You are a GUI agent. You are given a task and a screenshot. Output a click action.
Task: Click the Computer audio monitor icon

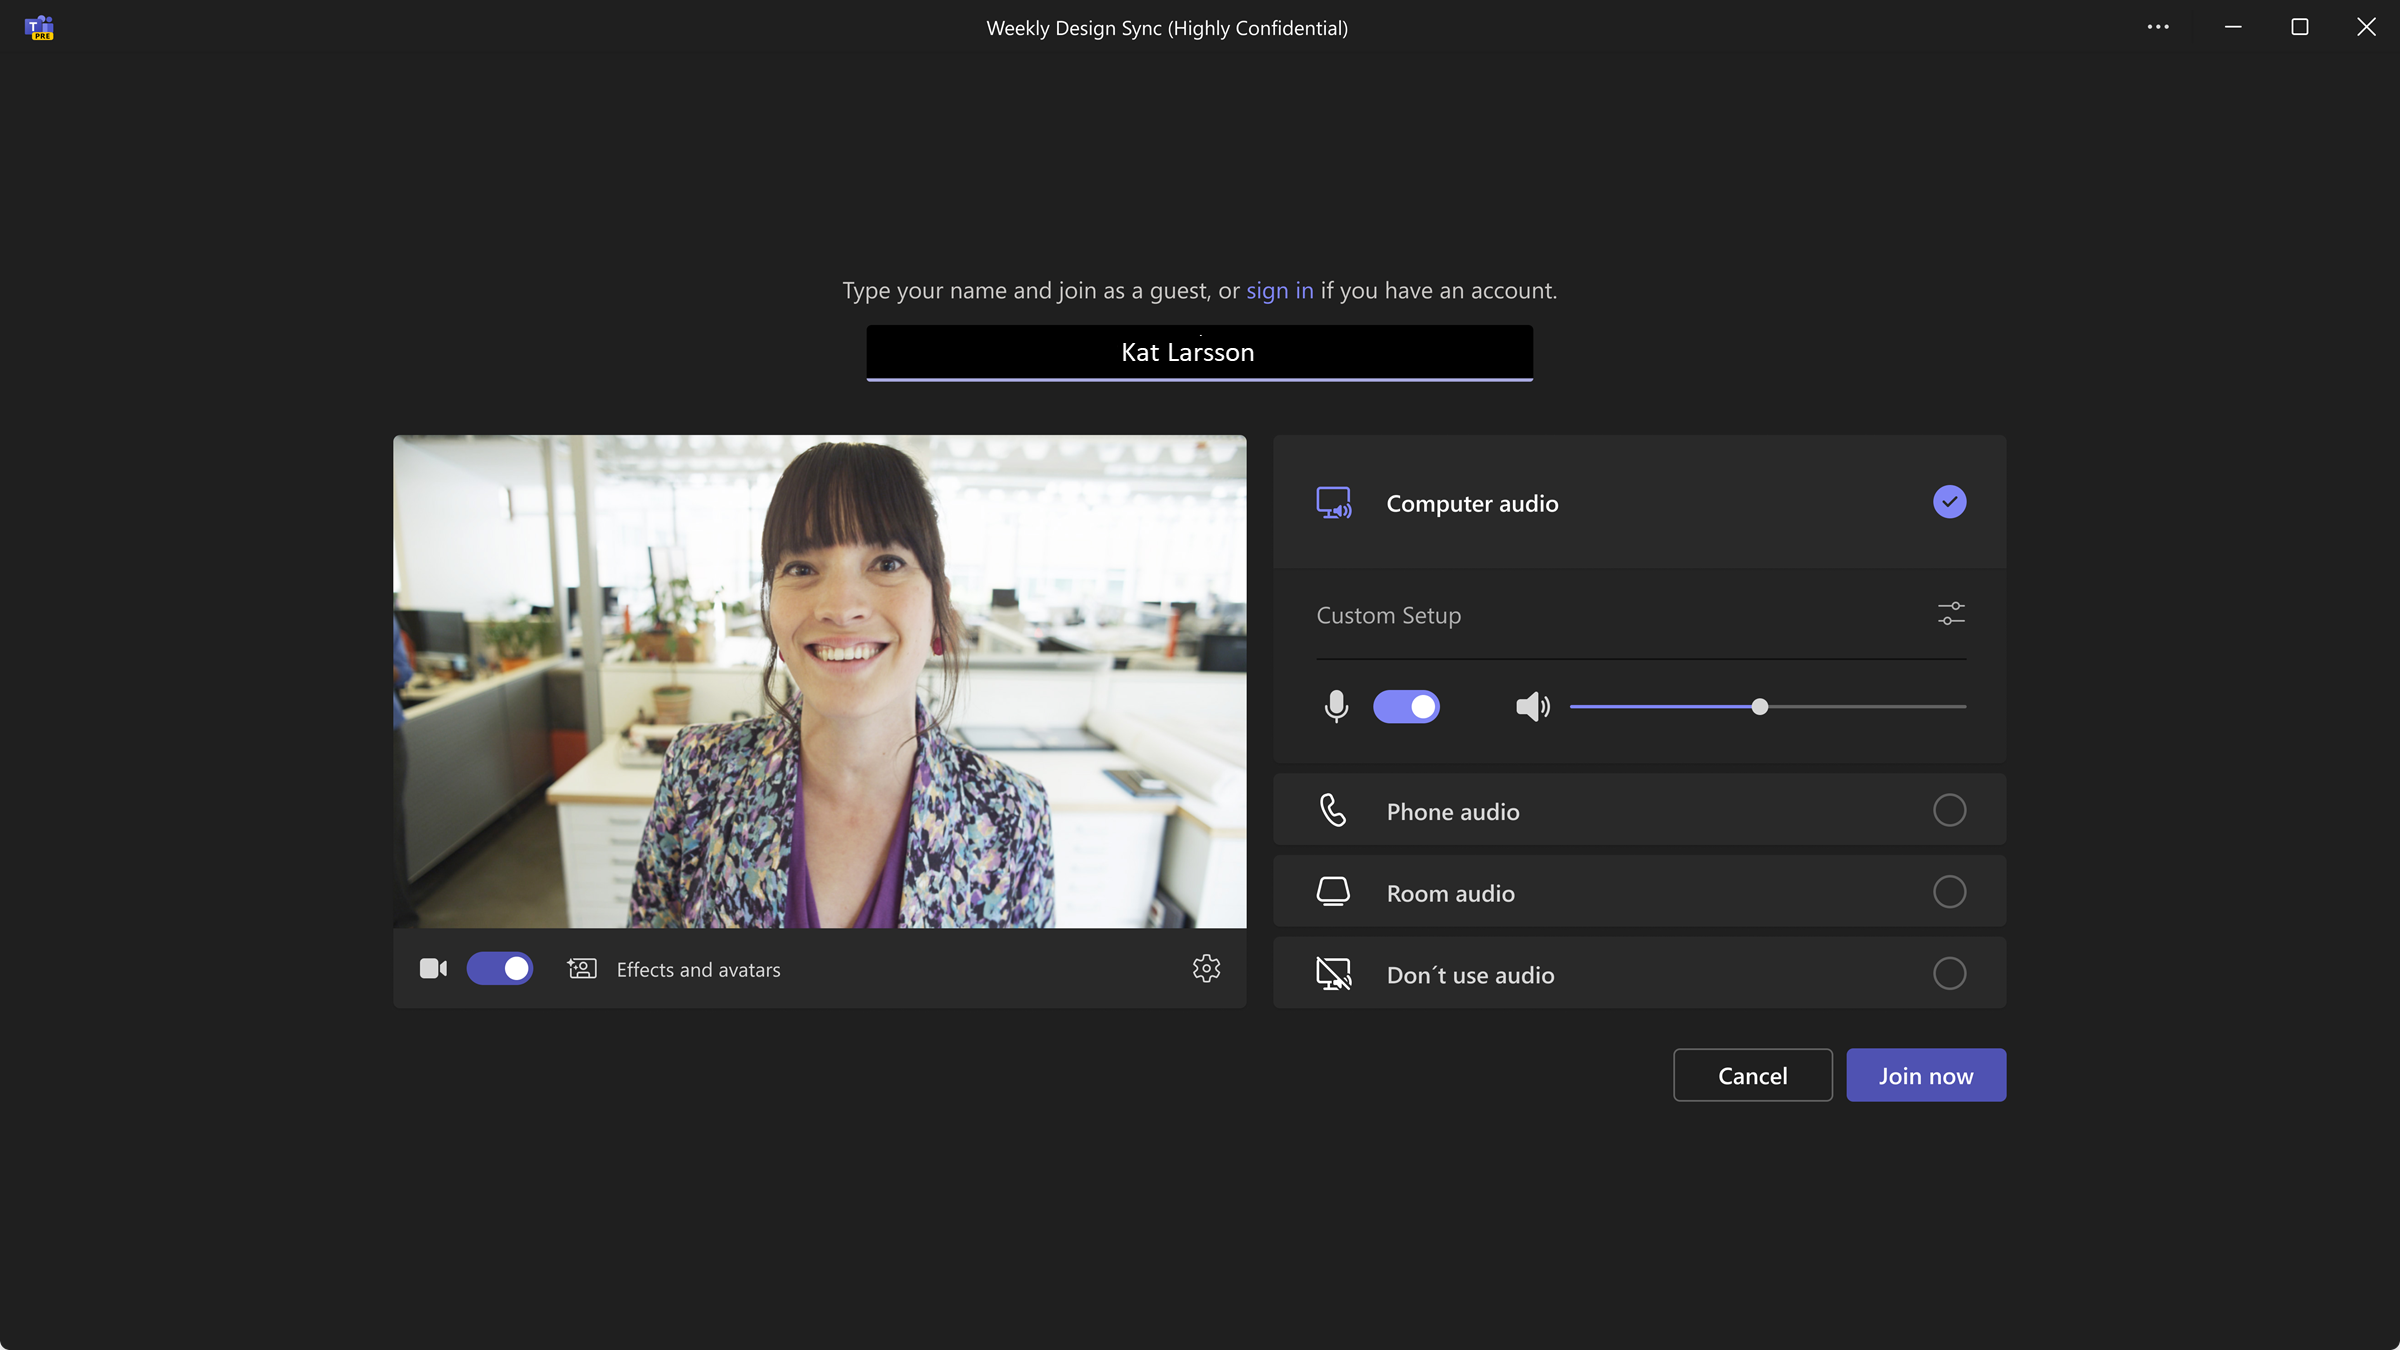tap(1334, 503)
